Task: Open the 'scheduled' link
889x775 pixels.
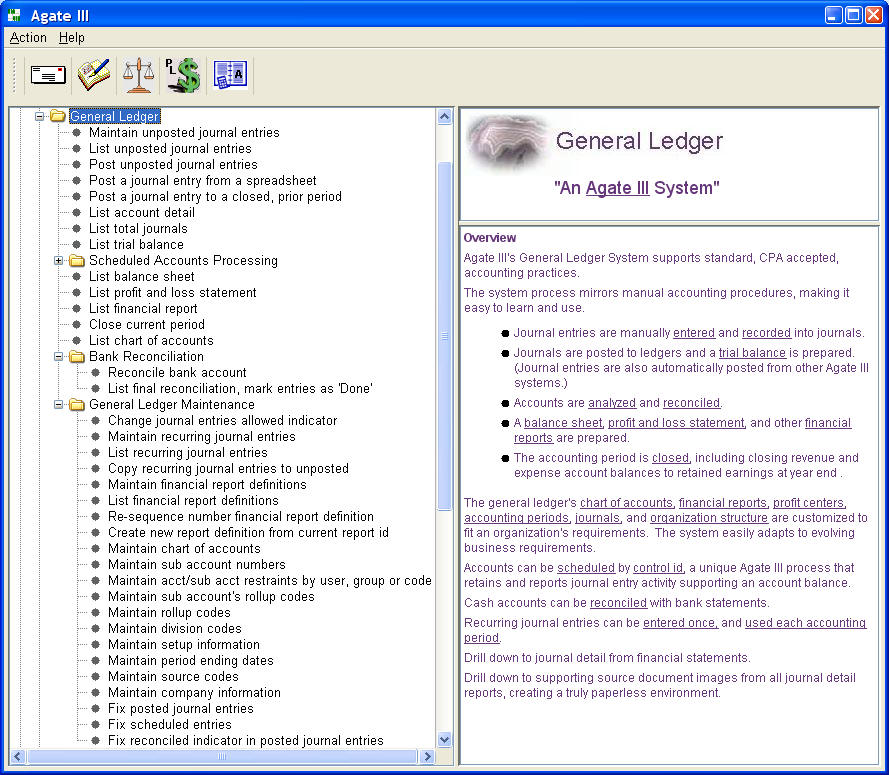Action: [586, 568]
